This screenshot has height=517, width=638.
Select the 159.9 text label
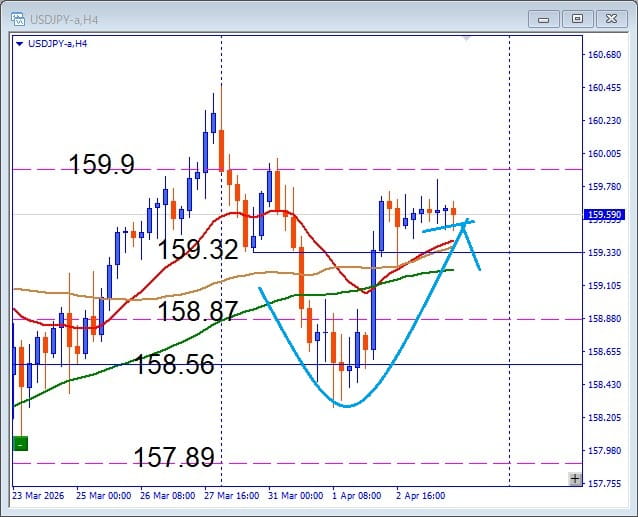point(101,165)
